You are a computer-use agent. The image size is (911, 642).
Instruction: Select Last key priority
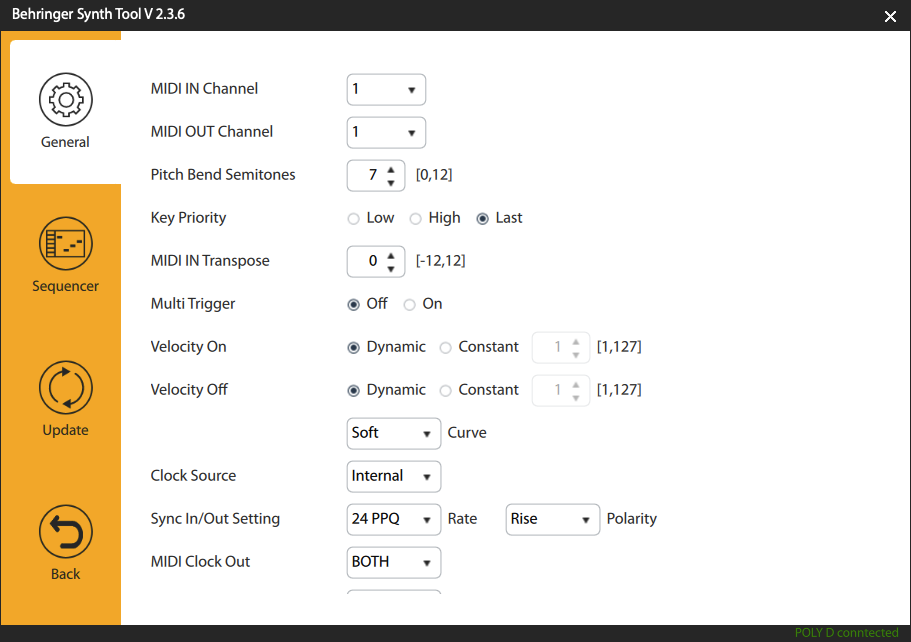tap(482, 218)
